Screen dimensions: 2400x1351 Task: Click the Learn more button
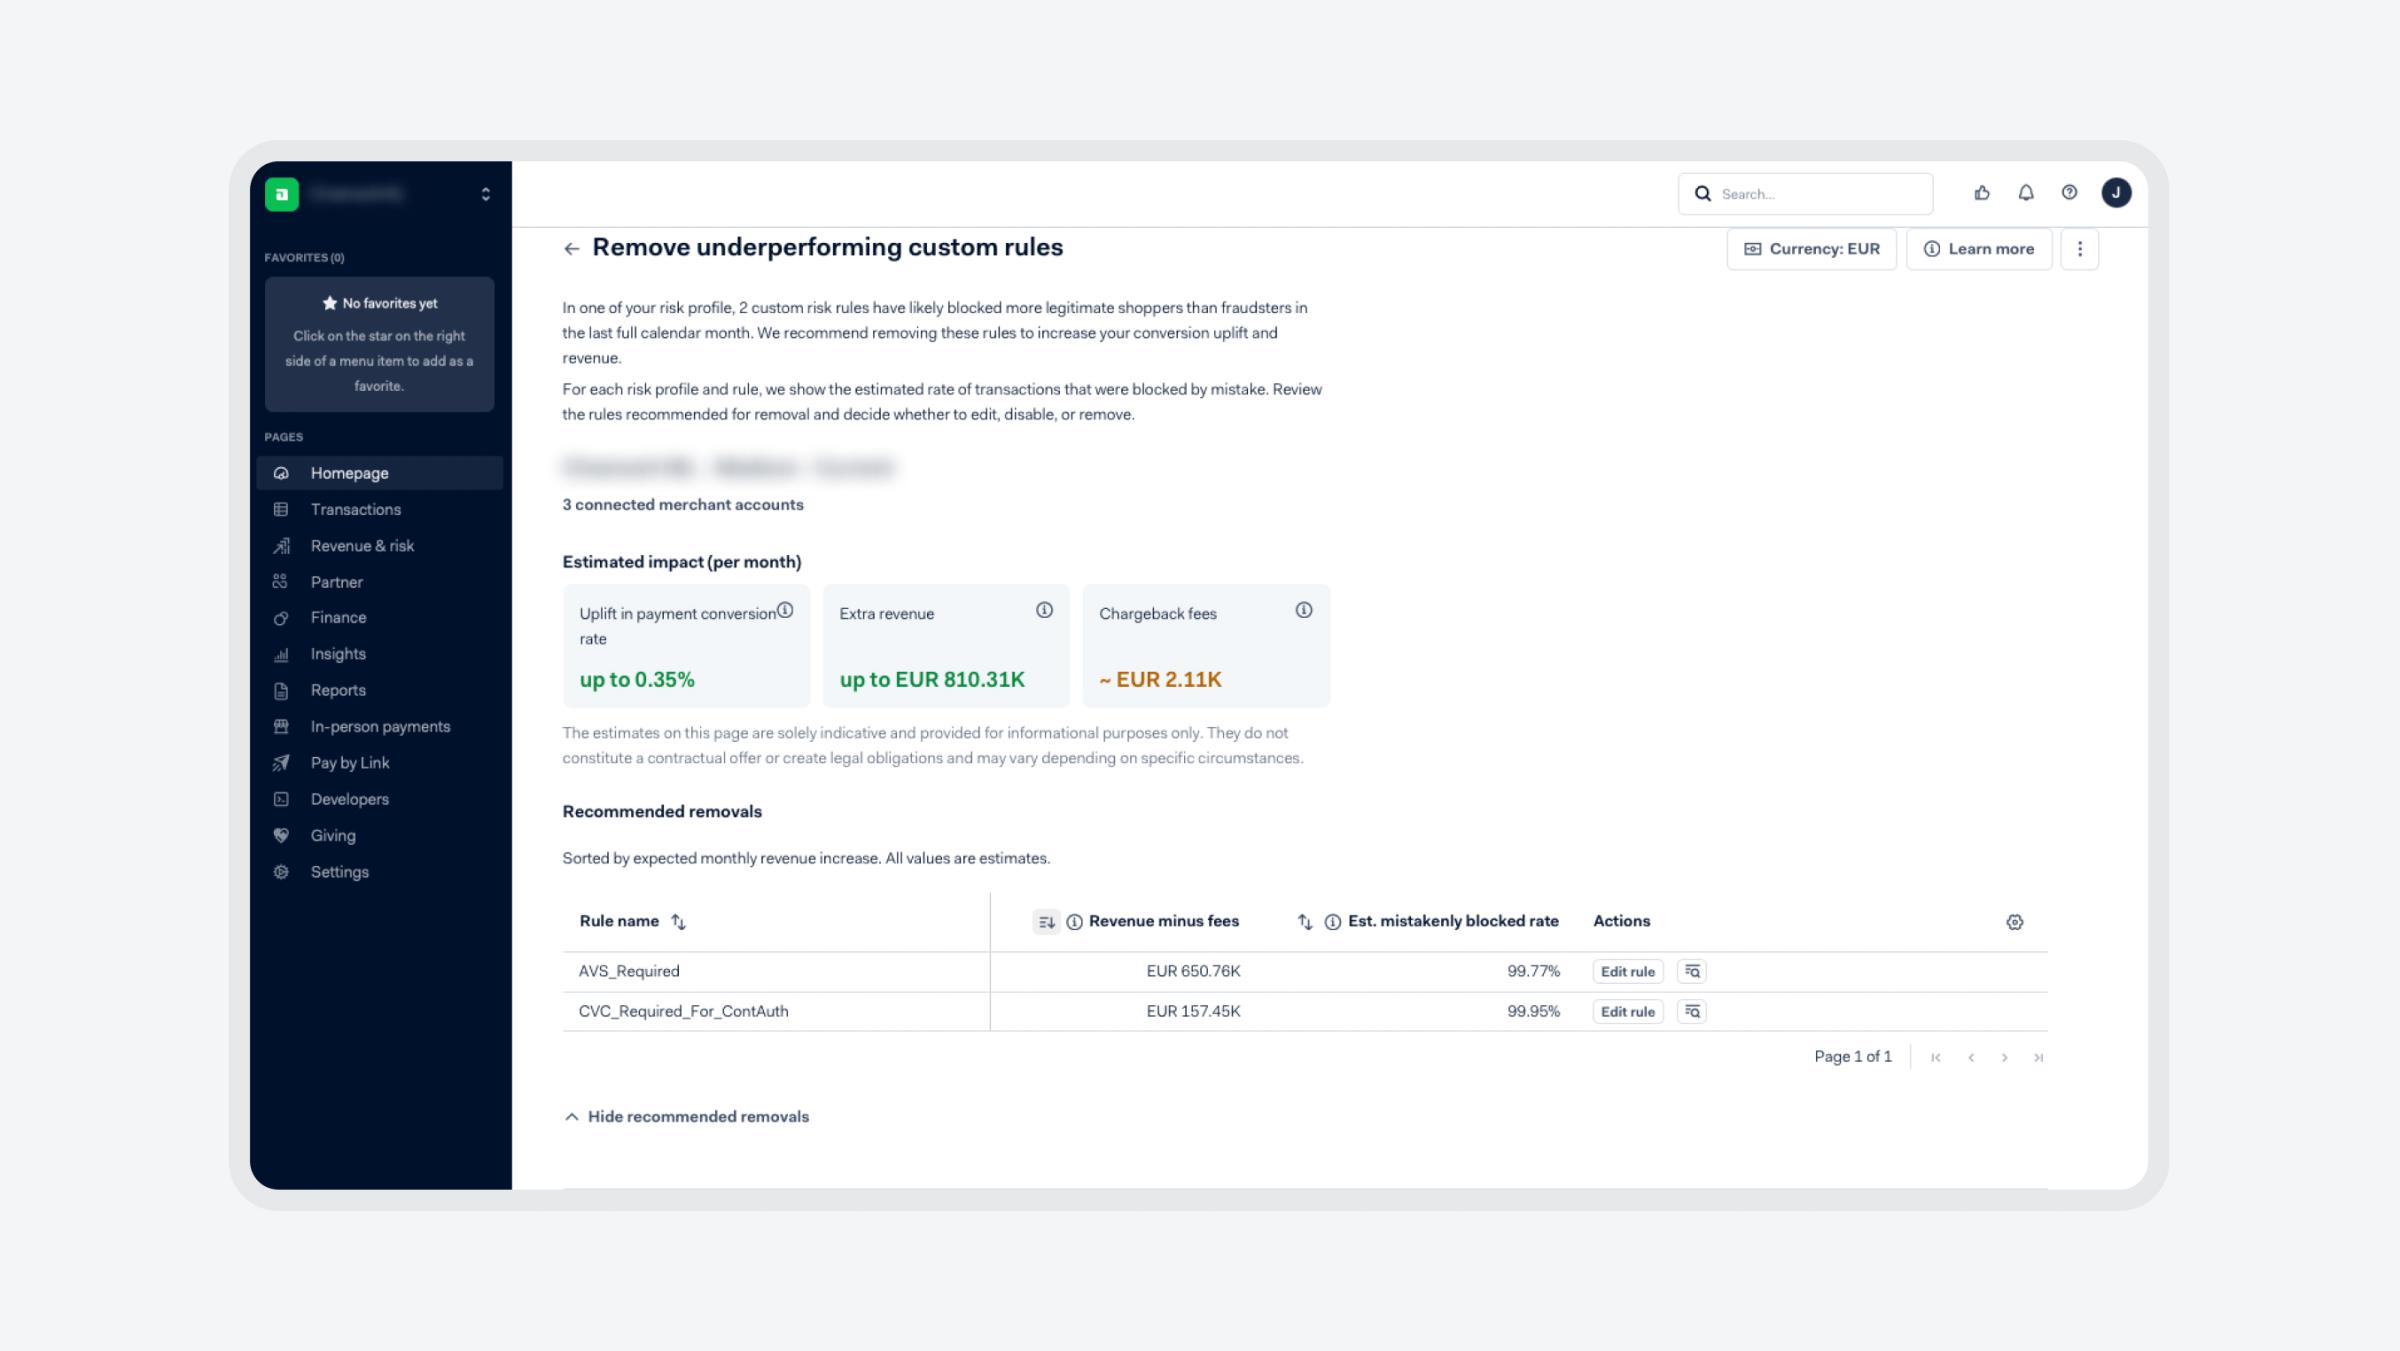click(x=1978, y=249)
